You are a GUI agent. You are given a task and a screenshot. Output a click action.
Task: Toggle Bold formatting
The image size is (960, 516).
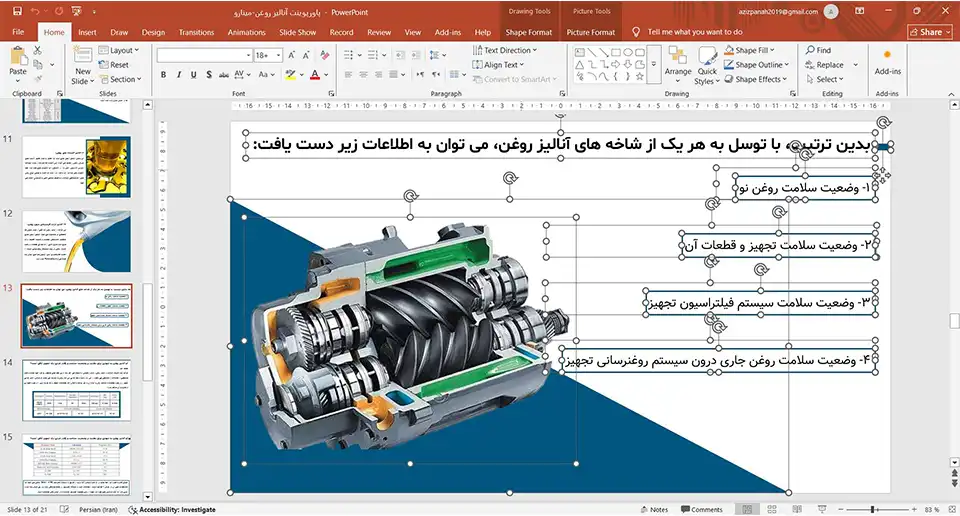point(163,75)
